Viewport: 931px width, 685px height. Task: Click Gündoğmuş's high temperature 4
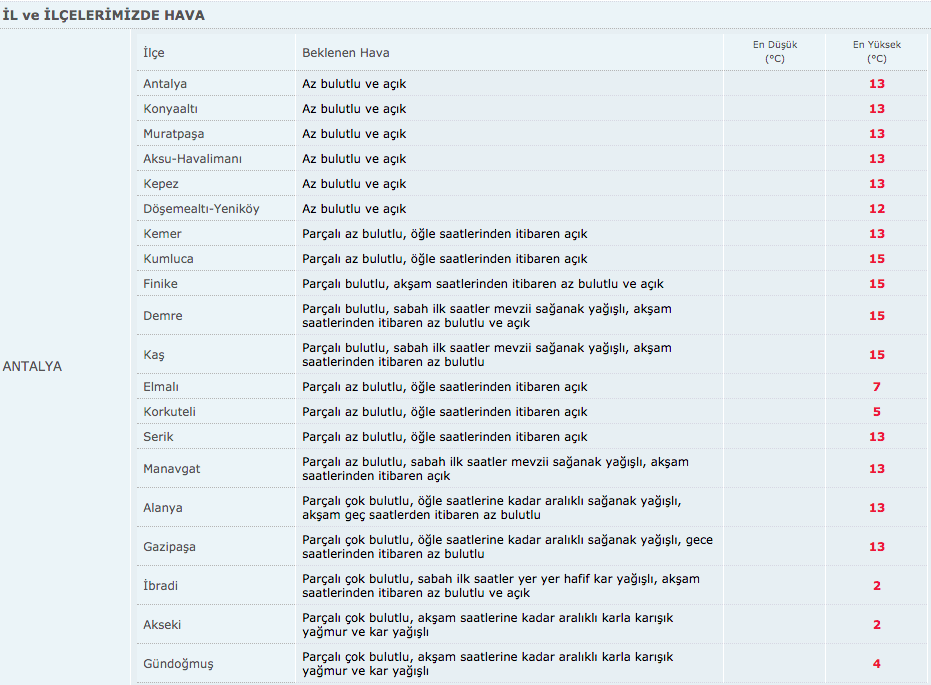pos(877,664)
